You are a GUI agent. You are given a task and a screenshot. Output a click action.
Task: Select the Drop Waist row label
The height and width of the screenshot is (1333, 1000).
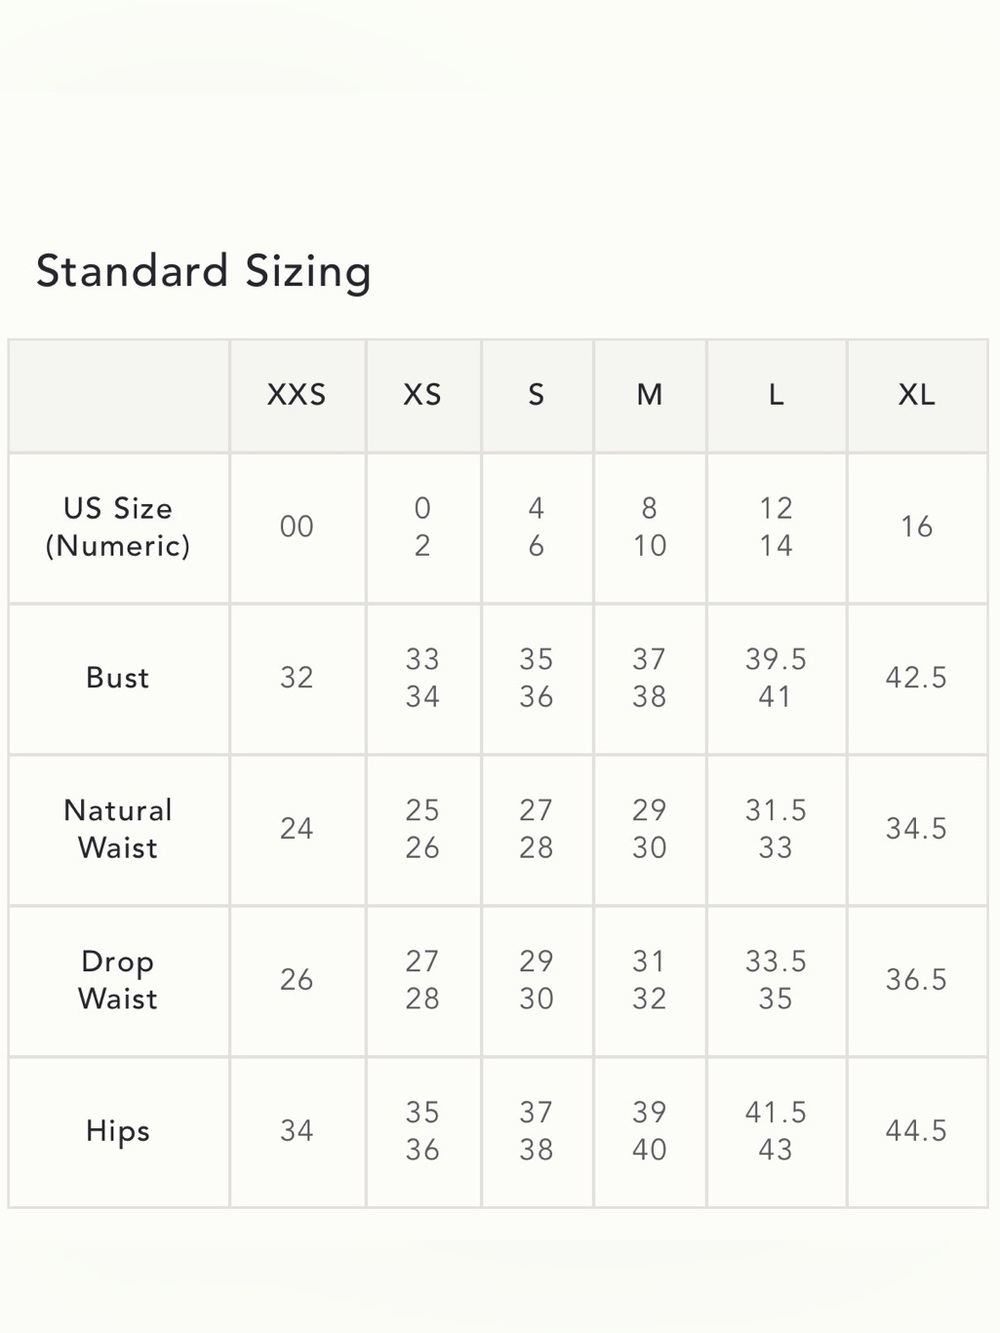point(118,980)
